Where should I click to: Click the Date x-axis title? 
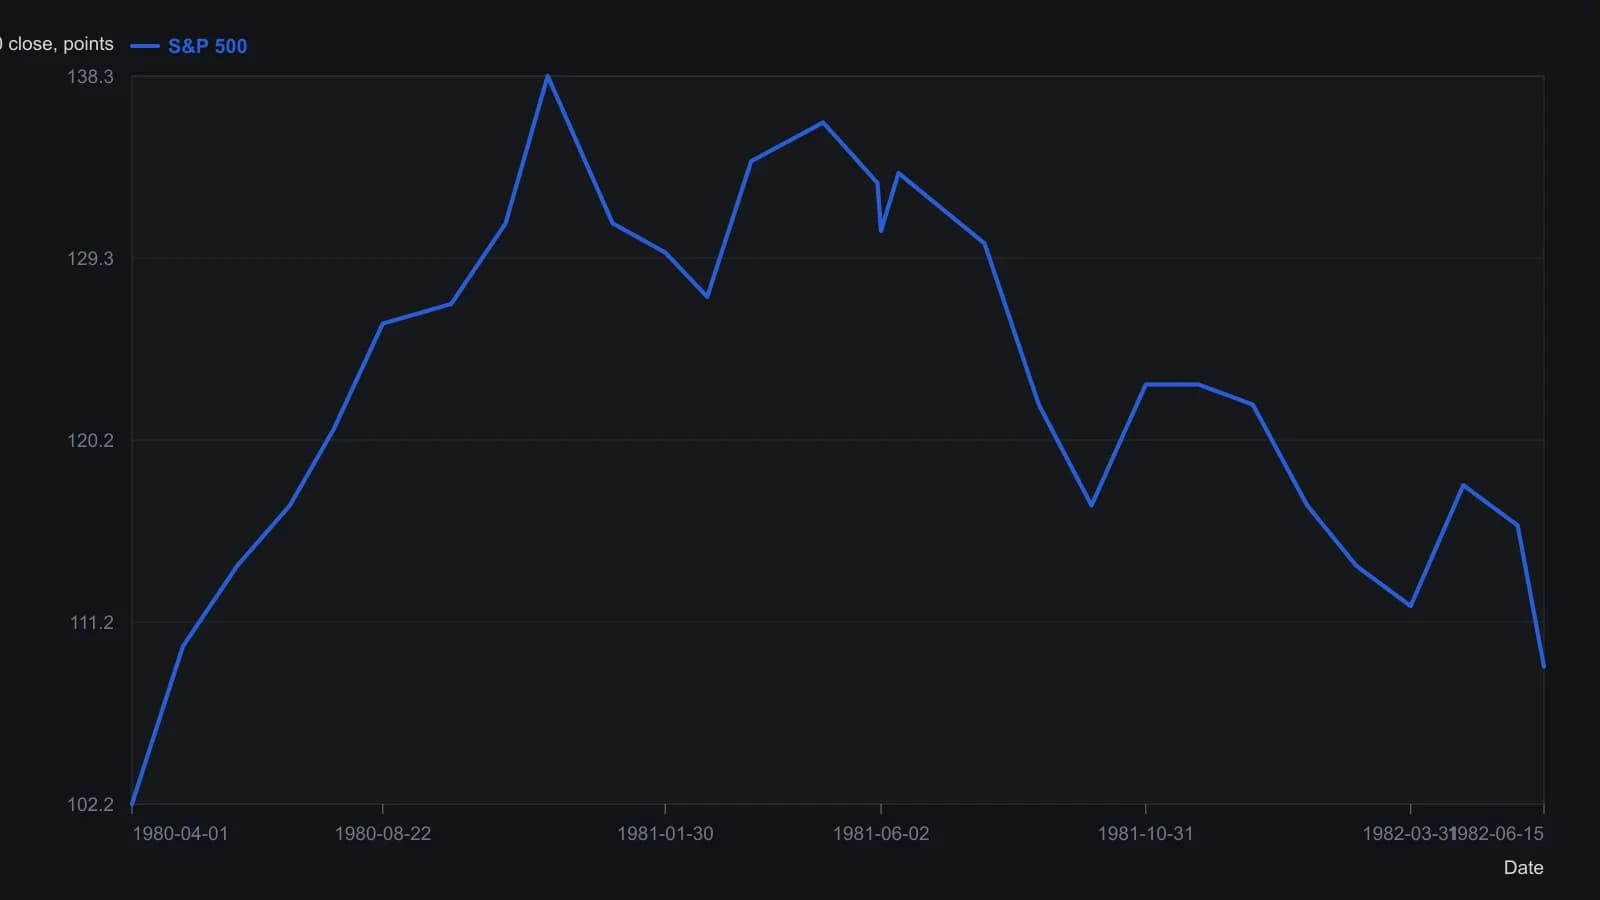(1523, 868)
